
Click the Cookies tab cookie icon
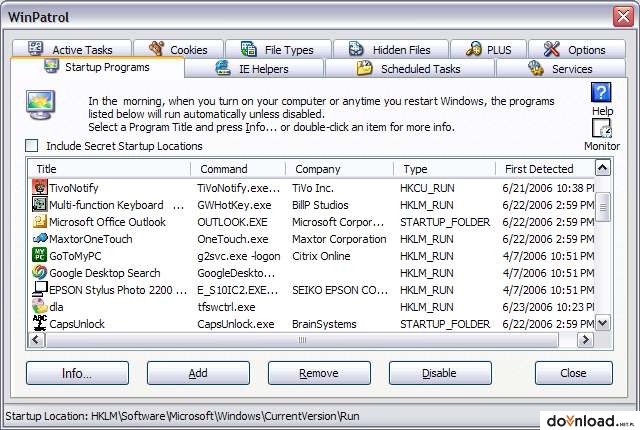tap(157, 48)
